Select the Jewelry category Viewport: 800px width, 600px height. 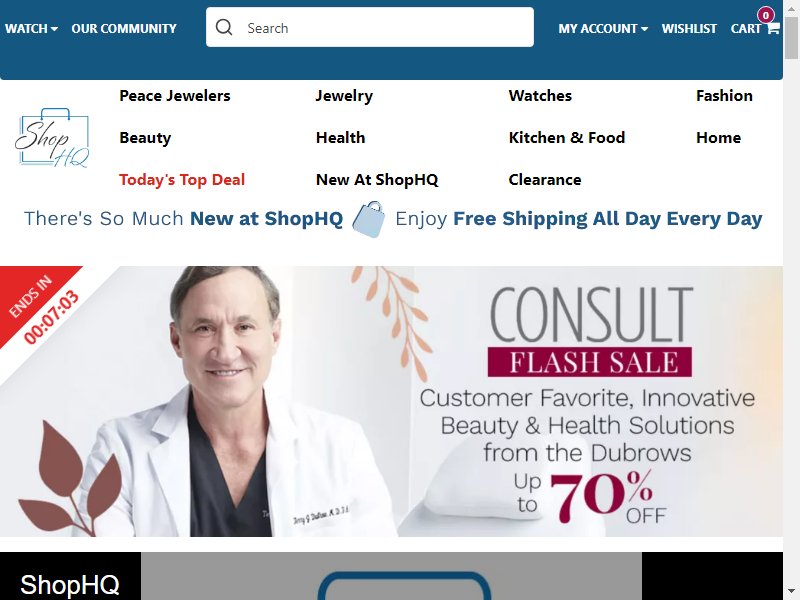point(344,95)
